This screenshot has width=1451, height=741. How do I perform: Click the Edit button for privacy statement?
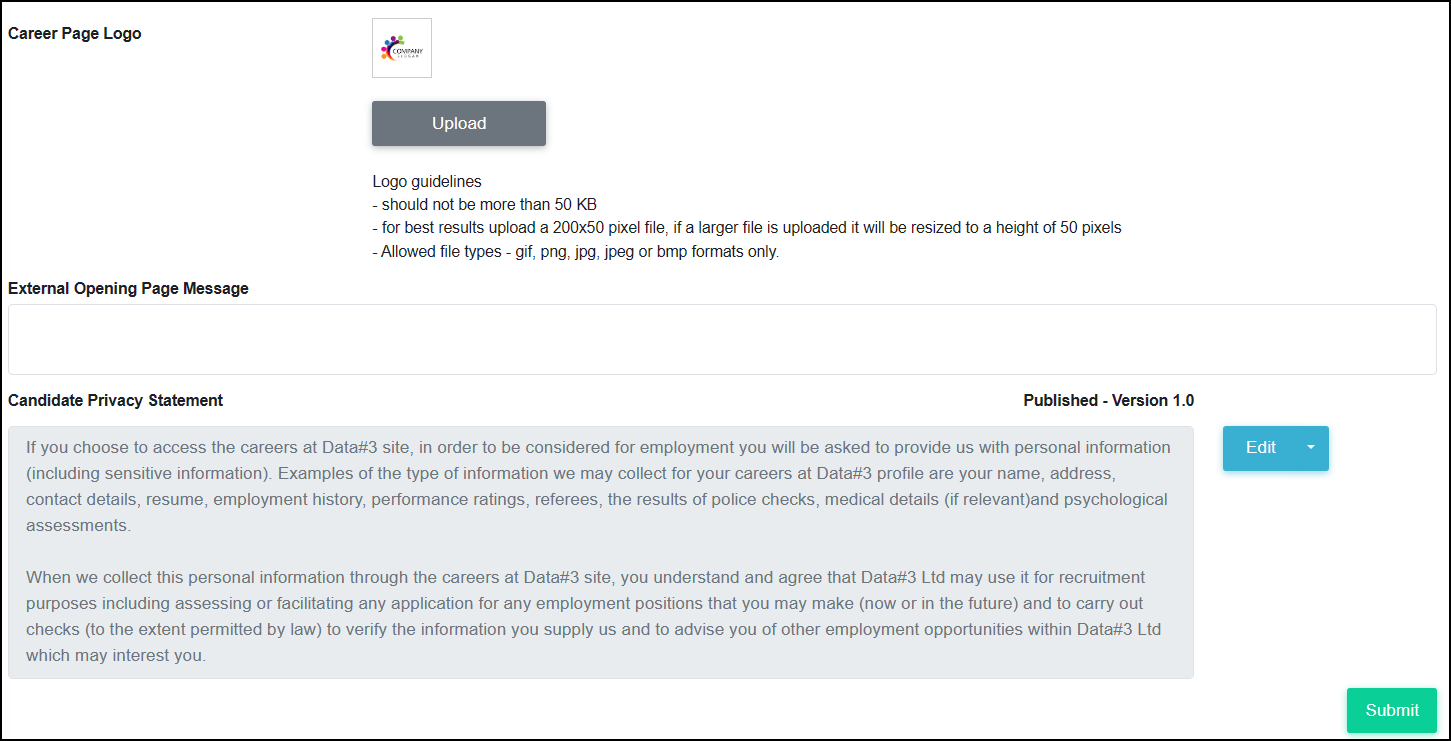pos(1260,448)
